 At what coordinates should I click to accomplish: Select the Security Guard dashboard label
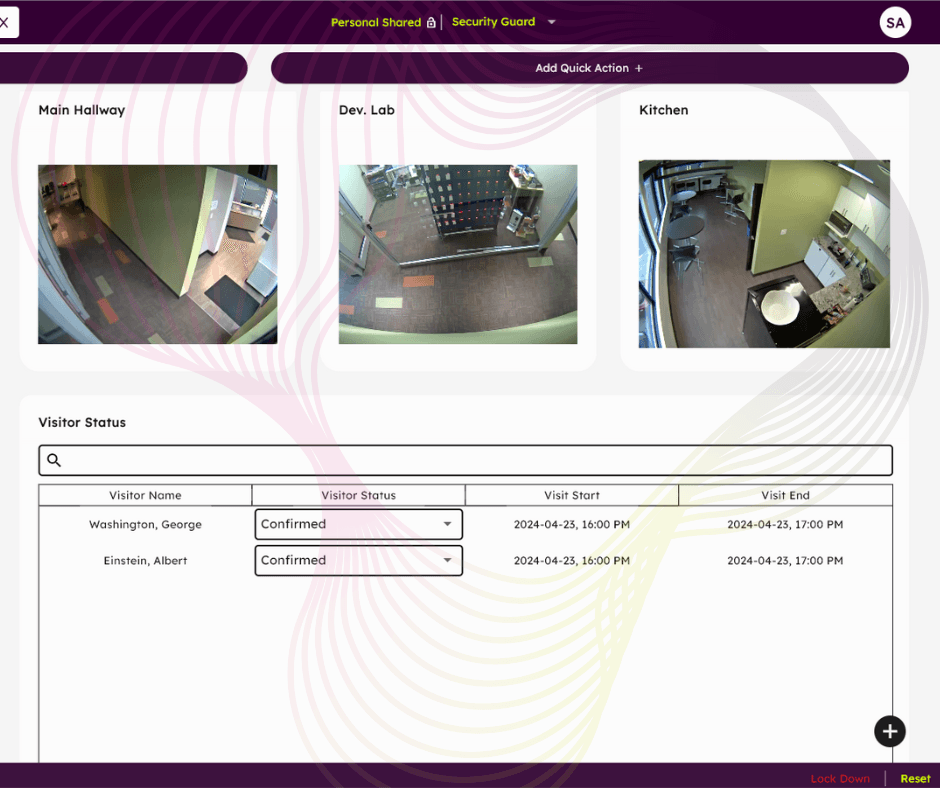coord(493,22)
